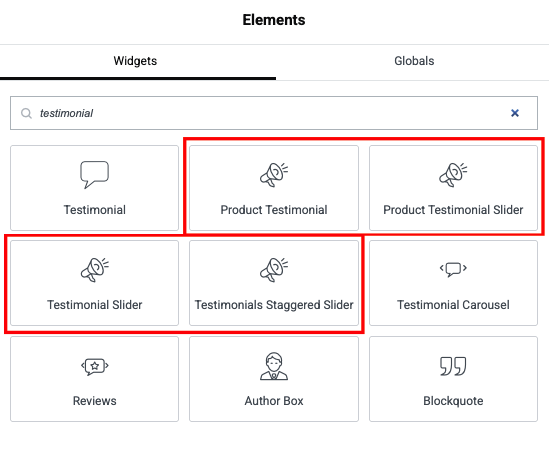Select the Reviews widget label
The height and width of the screenshot is (468, 549).
pos(95,400)
